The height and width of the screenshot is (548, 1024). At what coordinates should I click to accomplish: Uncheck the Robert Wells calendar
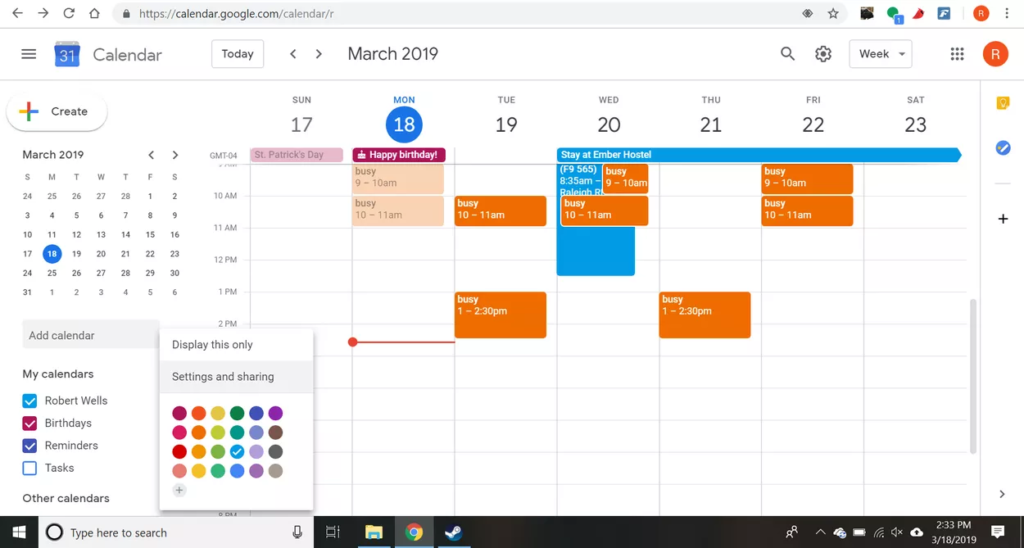(x=30, y=401)
